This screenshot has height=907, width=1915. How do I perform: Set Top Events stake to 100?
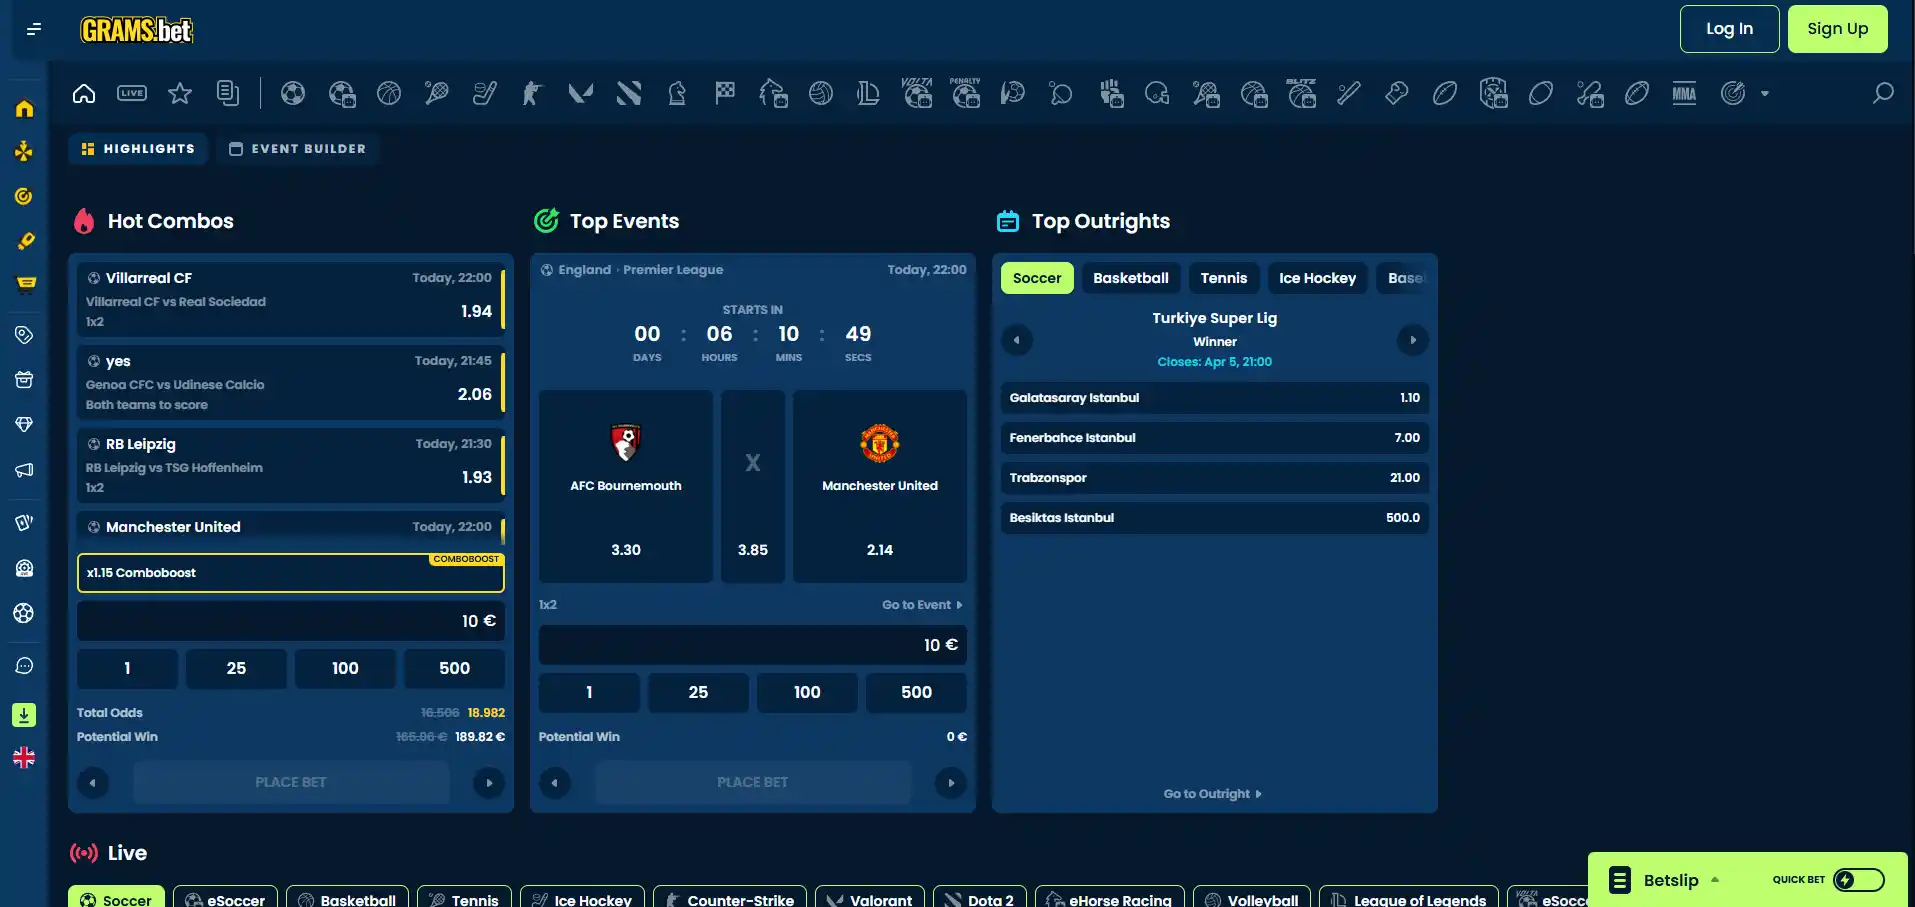coord(807,693)
